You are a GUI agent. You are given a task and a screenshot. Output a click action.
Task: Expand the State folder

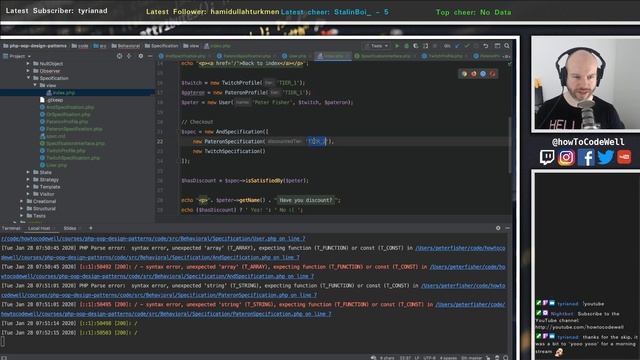click(x=28, y=172)
